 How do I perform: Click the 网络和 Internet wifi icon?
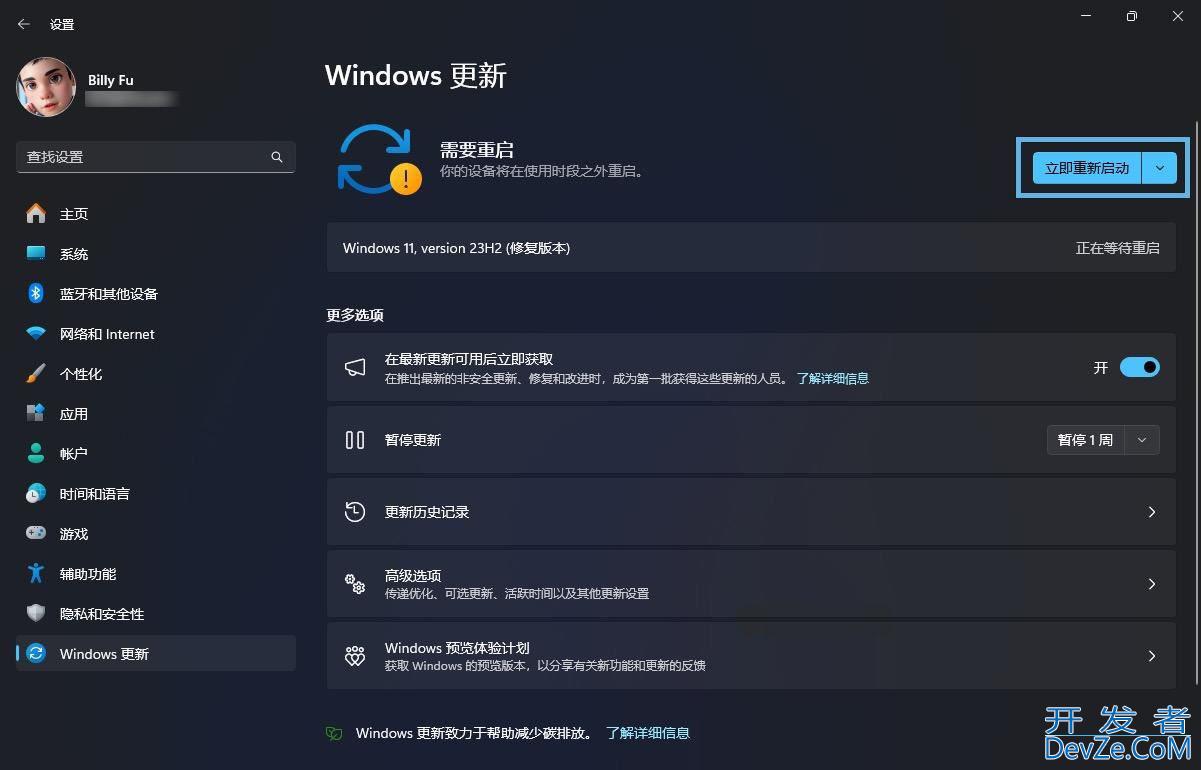tap(36, 333)
